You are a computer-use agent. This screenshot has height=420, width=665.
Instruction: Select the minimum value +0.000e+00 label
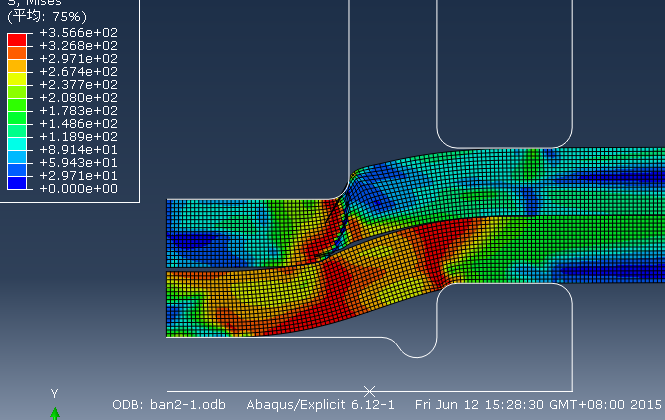(x=78, y=189)
